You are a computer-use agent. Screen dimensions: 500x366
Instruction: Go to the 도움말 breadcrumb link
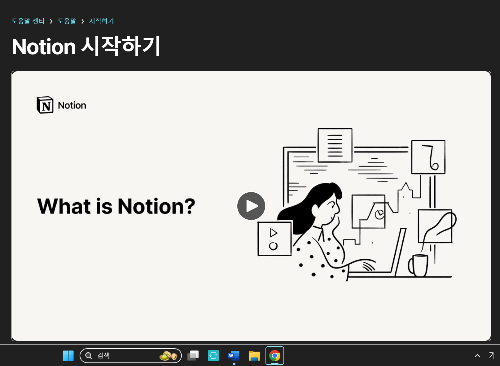pyautogui.click(x=67, y=21)
